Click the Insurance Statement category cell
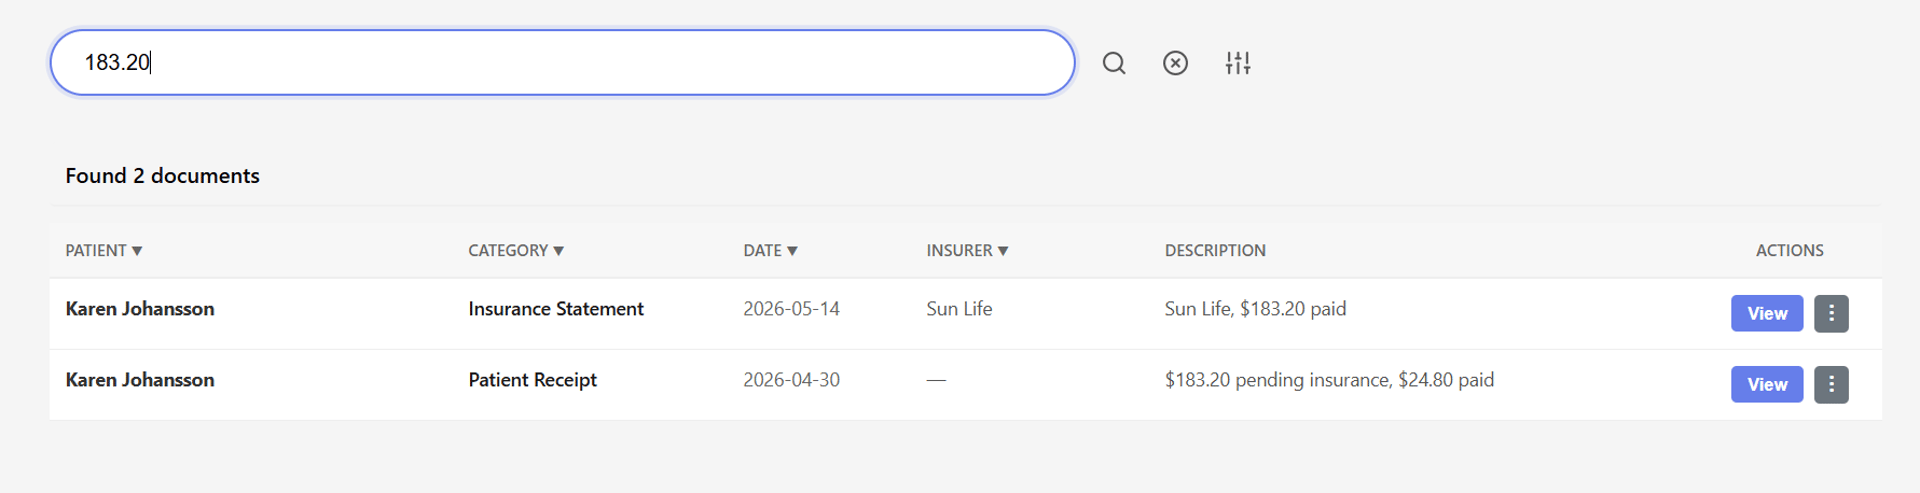The height and width of the screenshot is (493, 1920). tap(556, 309)
